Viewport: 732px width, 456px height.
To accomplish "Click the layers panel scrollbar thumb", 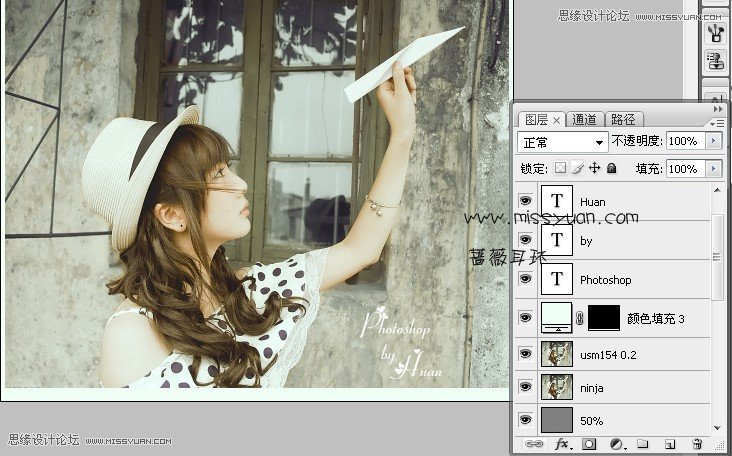I will (717, 257).
